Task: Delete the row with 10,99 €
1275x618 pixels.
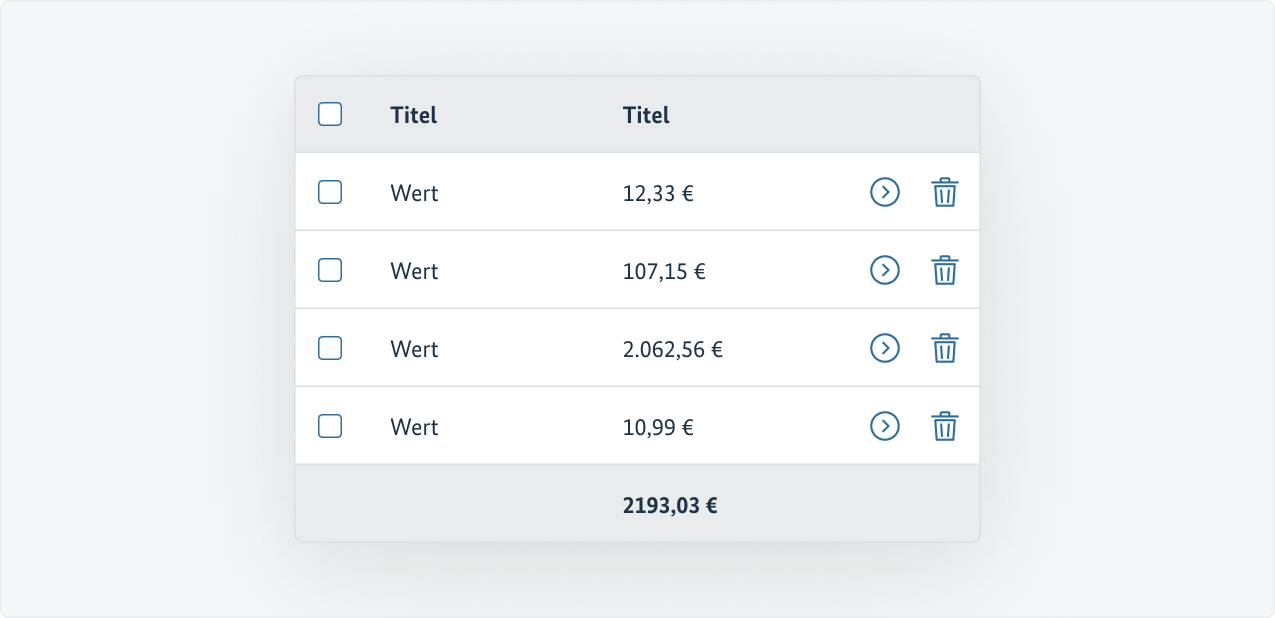Action: [945, 426]
